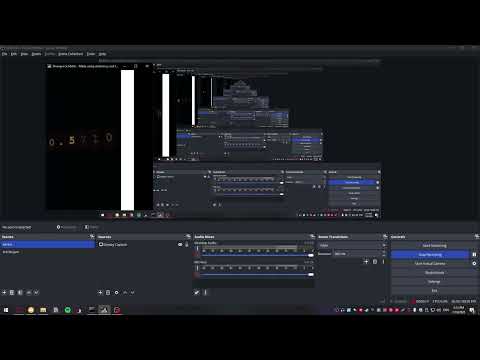Image resolution: width=480 pixels, height=360 pixels.
Task: Adjust the Mic/Aux volume slider handle
Action: point(311,274)
